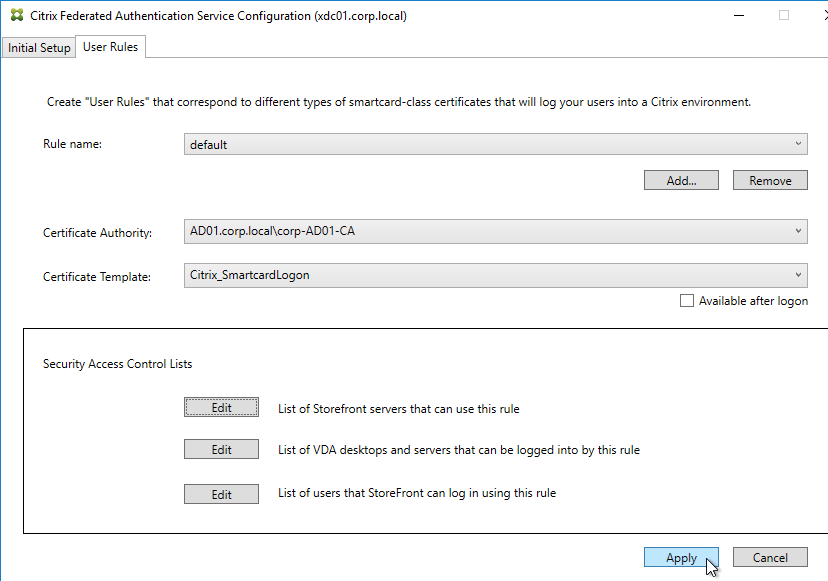
Task: Expand the Rule name dropdown arrow
Action: coord(798,144)
